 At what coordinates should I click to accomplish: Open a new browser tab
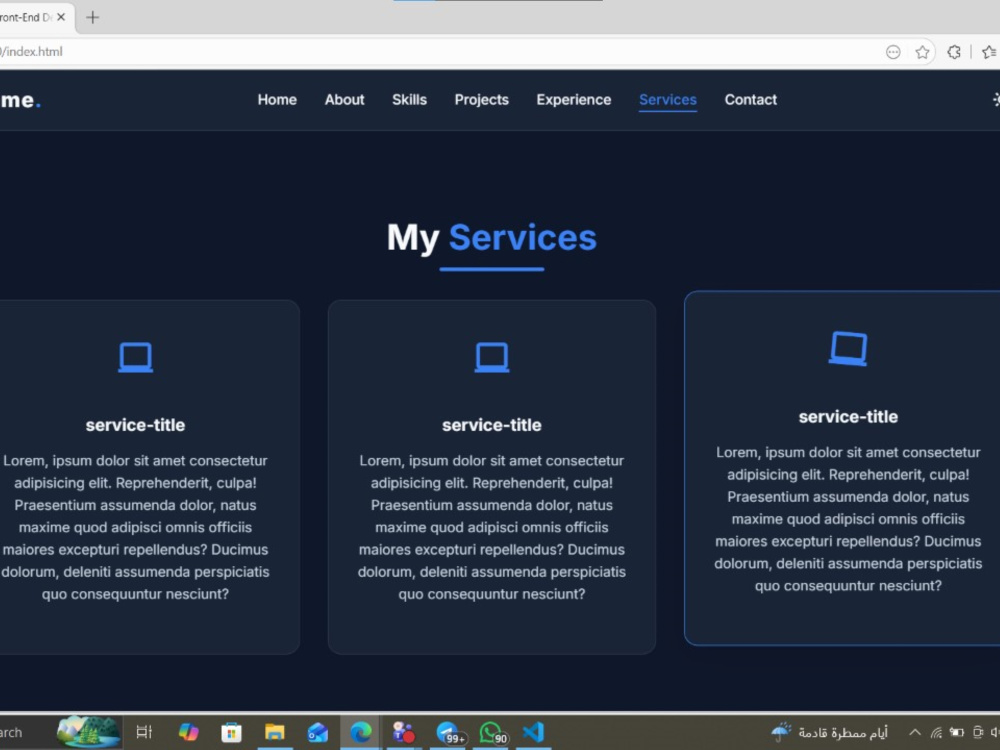pyautogui.click(x=92, y=17)
